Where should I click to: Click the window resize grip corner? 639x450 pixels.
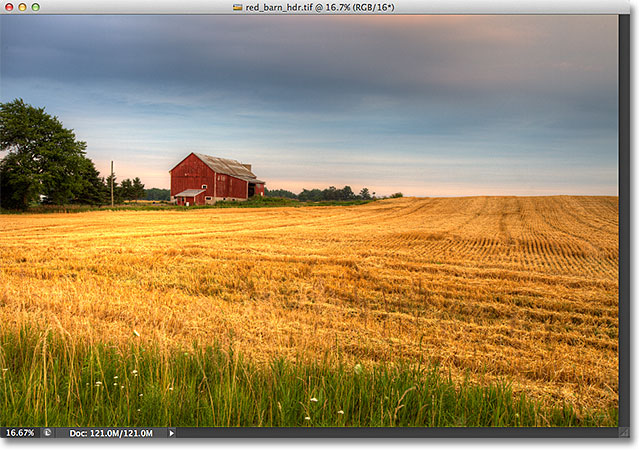coord(624,433)
